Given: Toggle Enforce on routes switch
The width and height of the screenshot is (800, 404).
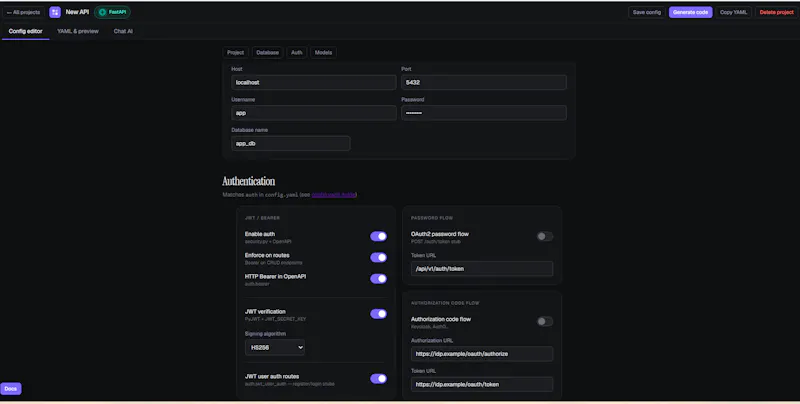Looking at the screenshot, I should pos(378,257).
